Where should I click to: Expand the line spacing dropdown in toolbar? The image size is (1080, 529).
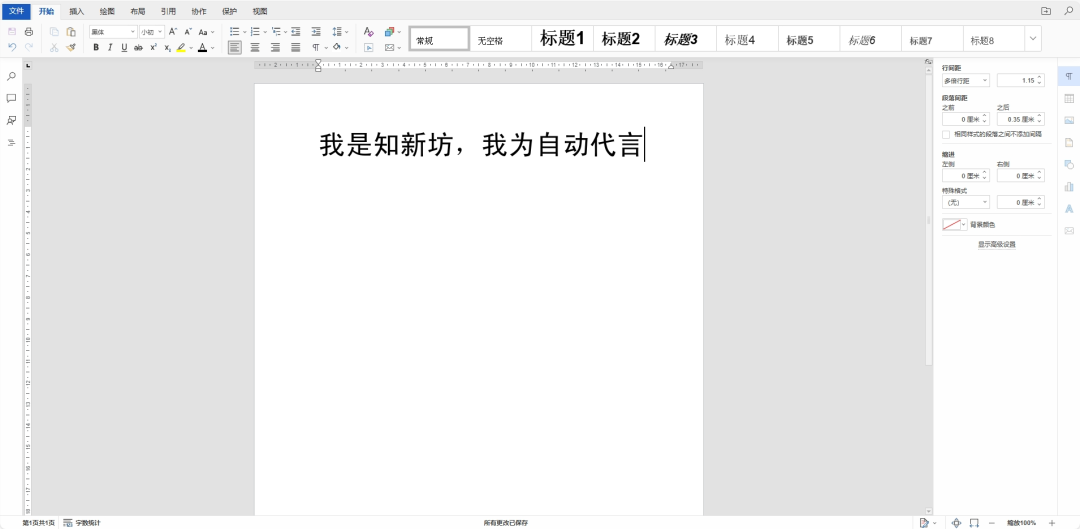(x=346, y=32)
